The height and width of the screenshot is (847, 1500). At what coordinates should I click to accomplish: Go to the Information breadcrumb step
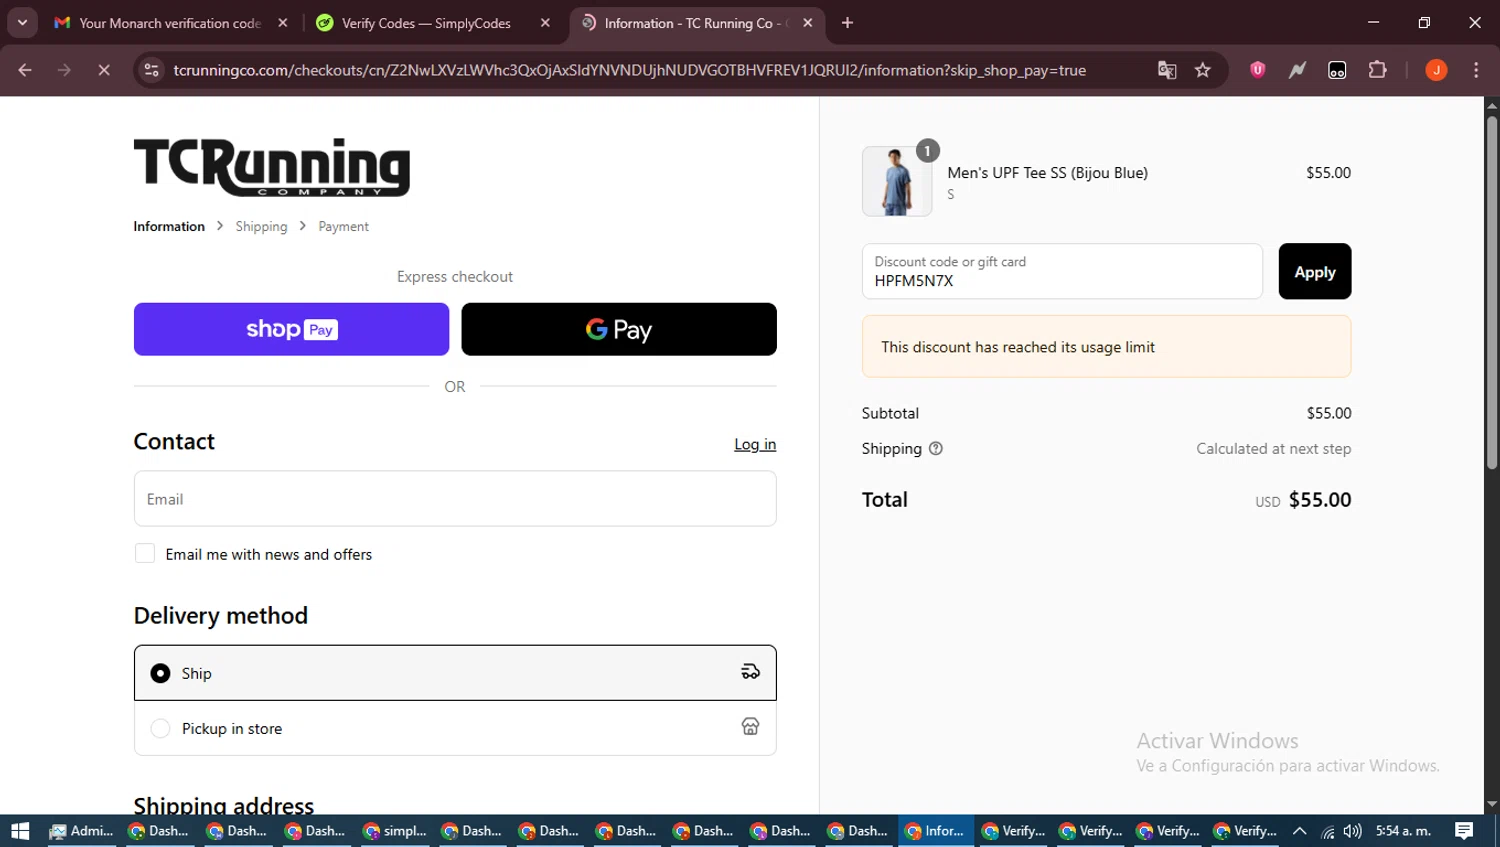pos(169,226)
